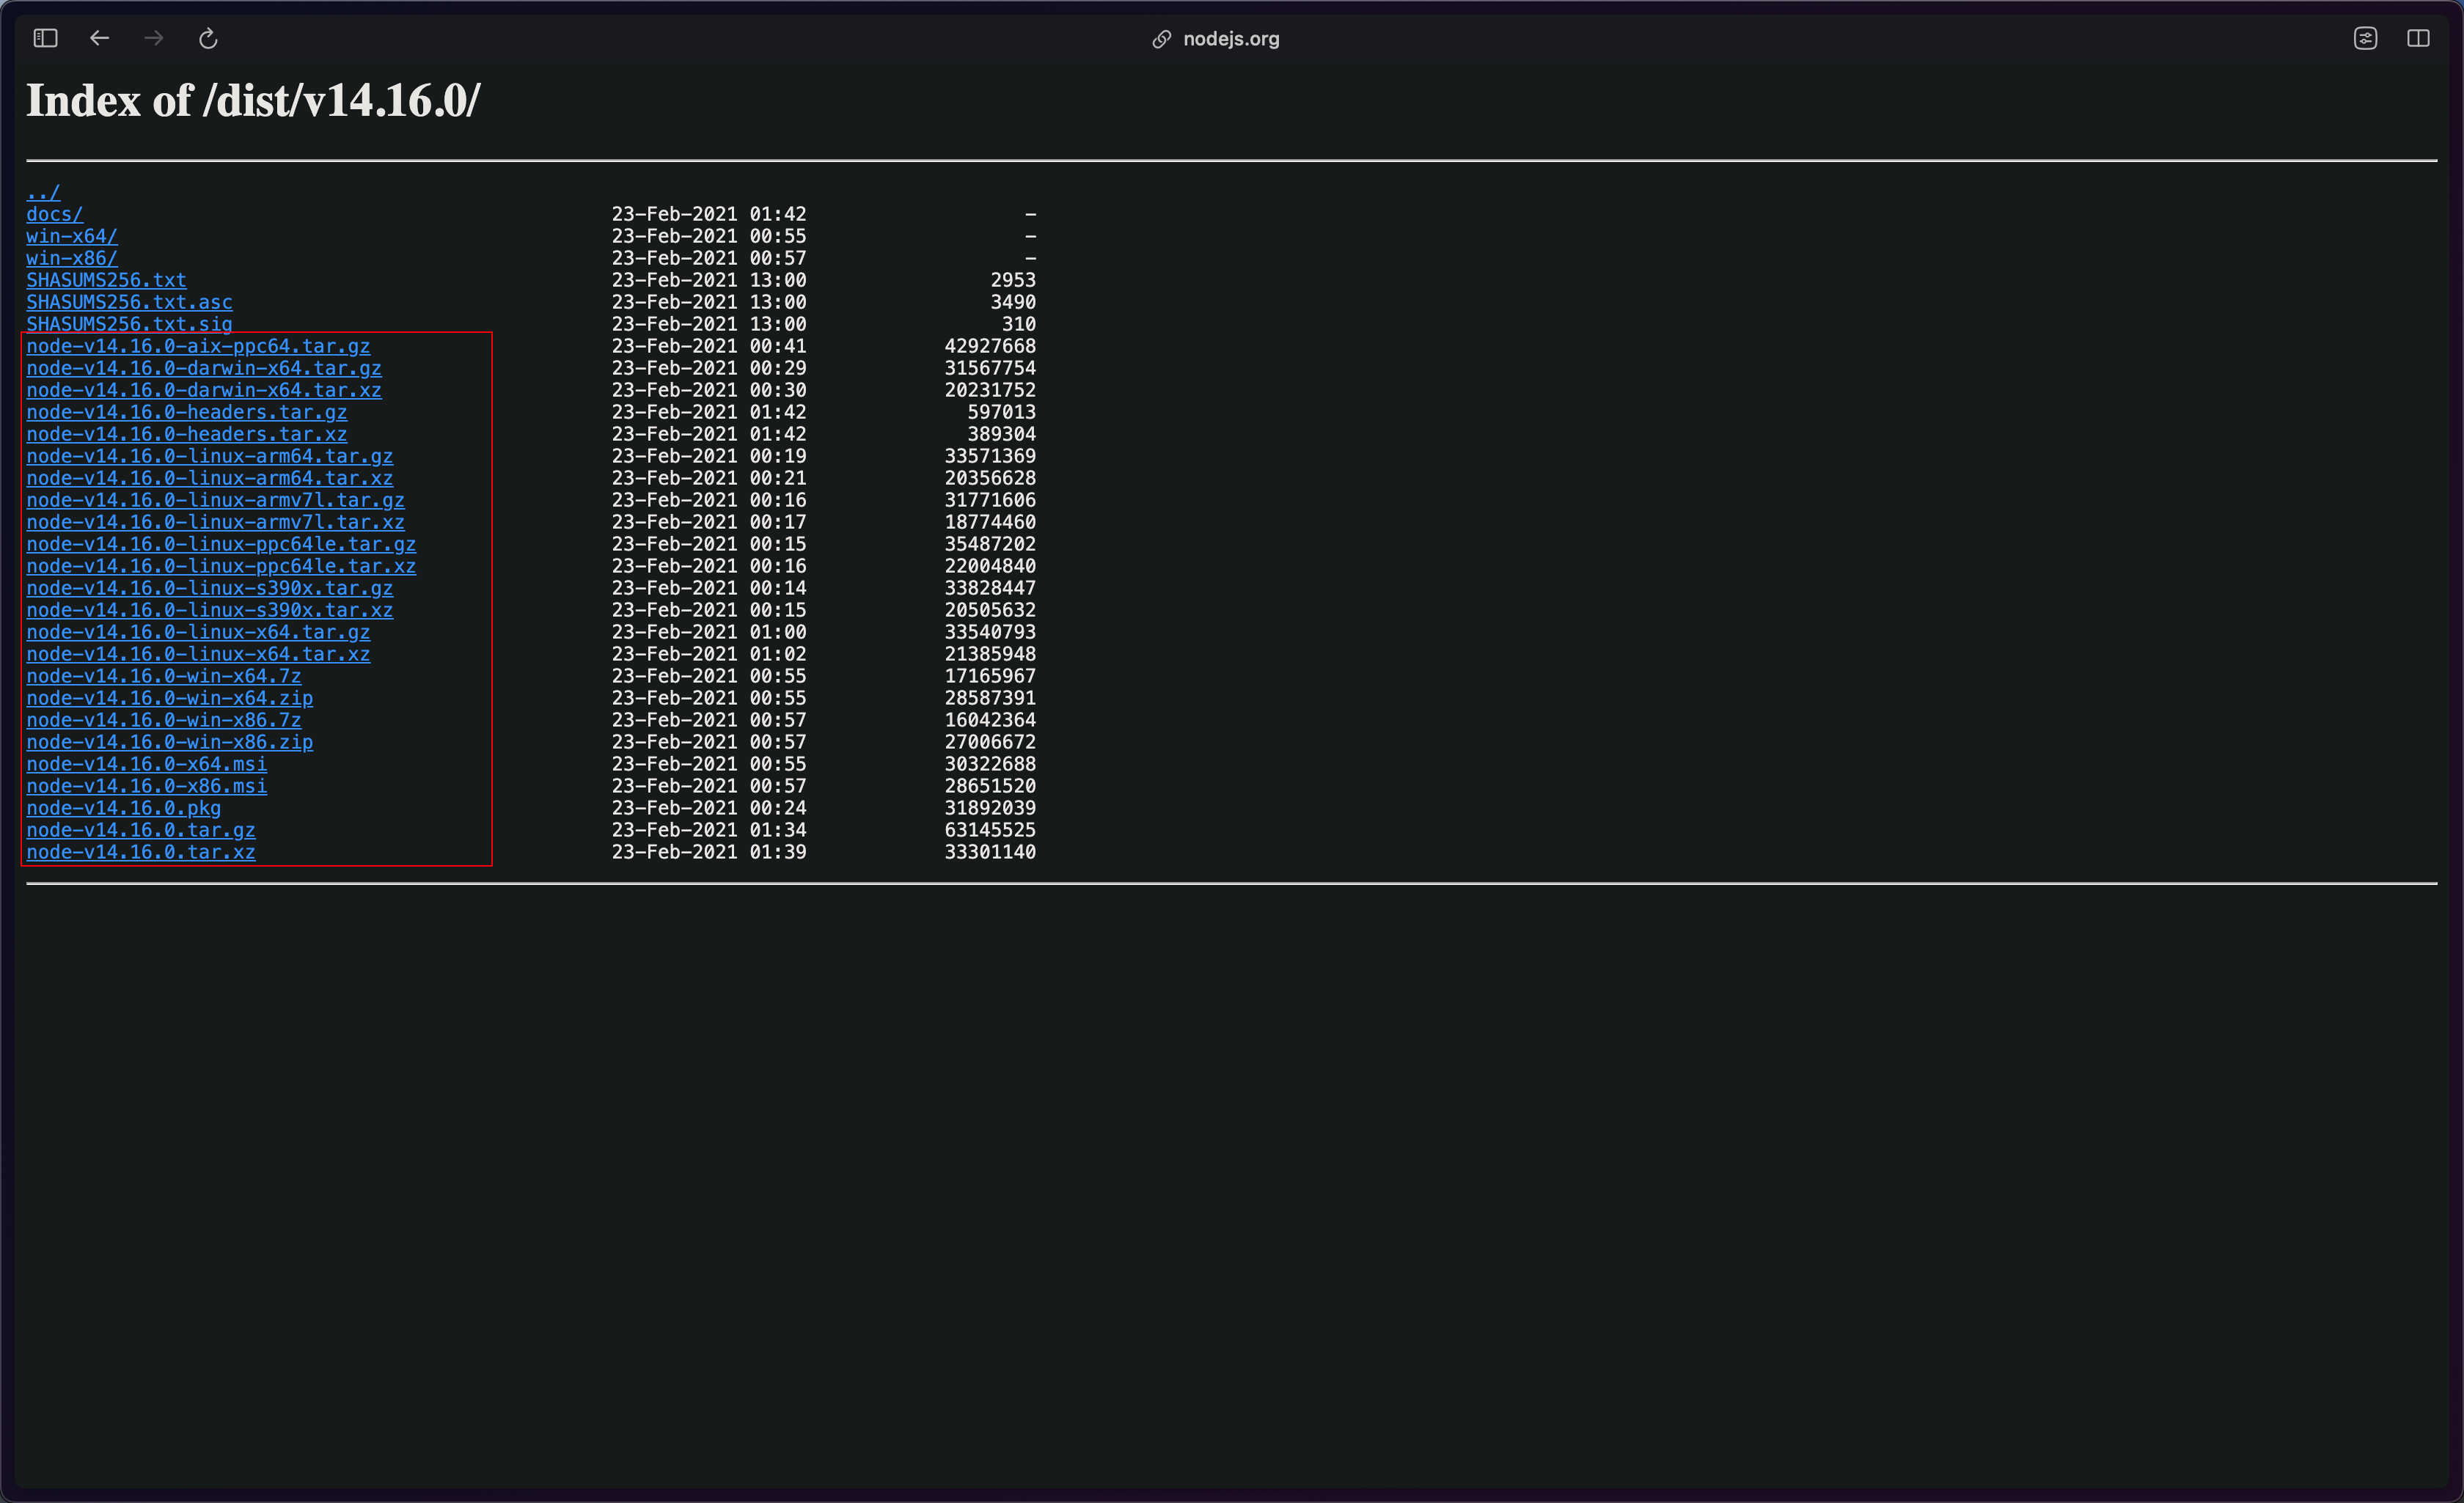Open the SHASUMS256.txt file
This screenshot has width=2464, height=1503.
(106, 280)
